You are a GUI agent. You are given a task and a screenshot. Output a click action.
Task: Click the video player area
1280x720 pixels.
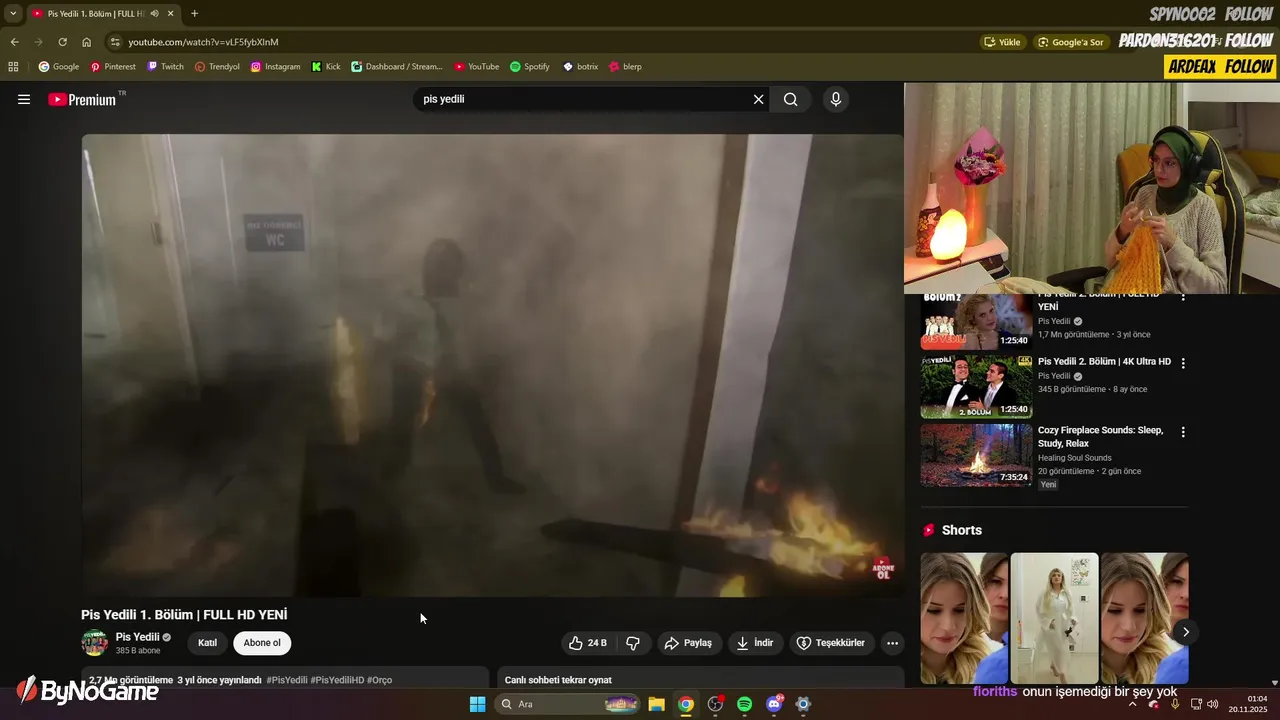pyautogui.click(x=492, y=365)
